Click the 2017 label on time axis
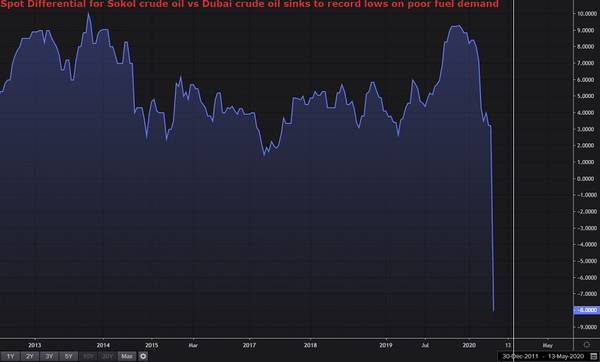The image size is (600, 362). (x=249, y=345)
